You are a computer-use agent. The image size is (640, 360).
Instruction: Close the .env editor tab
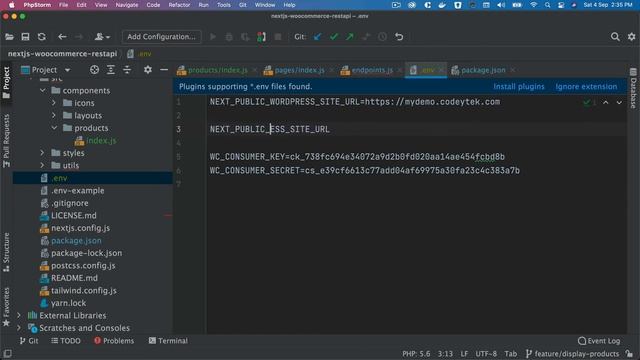coord(441,70)
